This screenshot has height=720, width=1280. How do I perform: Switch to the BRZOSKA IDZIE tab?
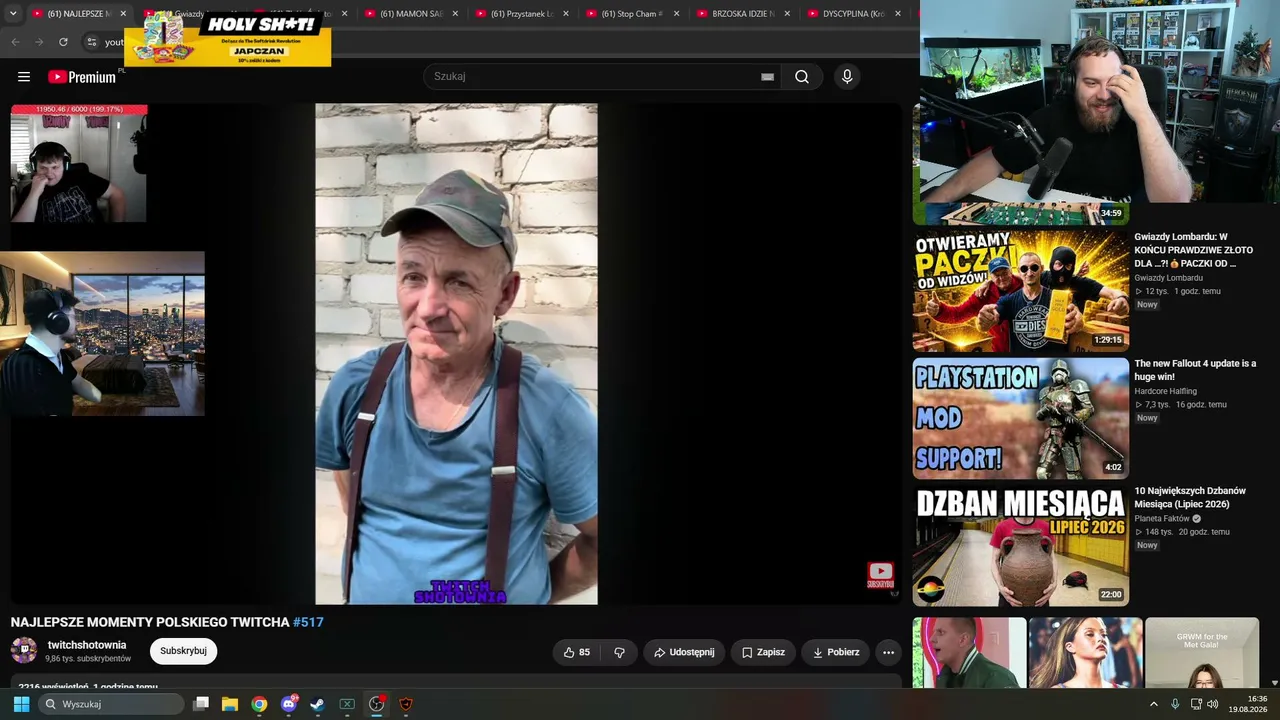pos(743,14)
